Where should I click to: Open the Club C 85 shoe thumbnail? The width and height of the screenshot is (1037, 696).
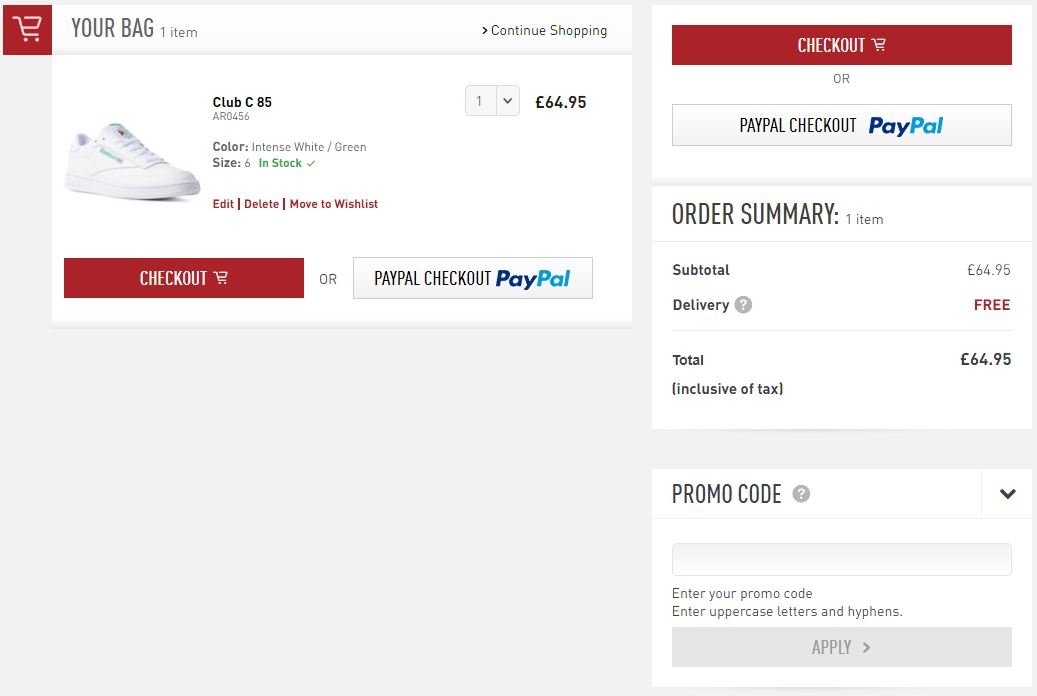(x=132, y=160)
